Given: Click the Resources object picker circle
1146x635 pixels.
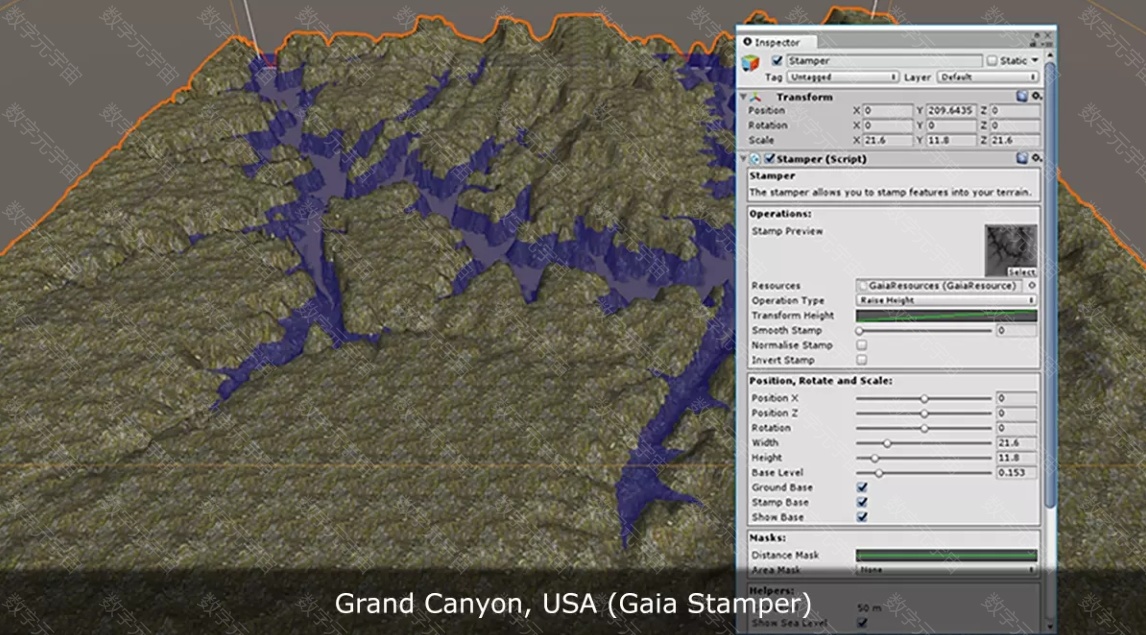Looking at the screenshot, I should click(1032, 286).
